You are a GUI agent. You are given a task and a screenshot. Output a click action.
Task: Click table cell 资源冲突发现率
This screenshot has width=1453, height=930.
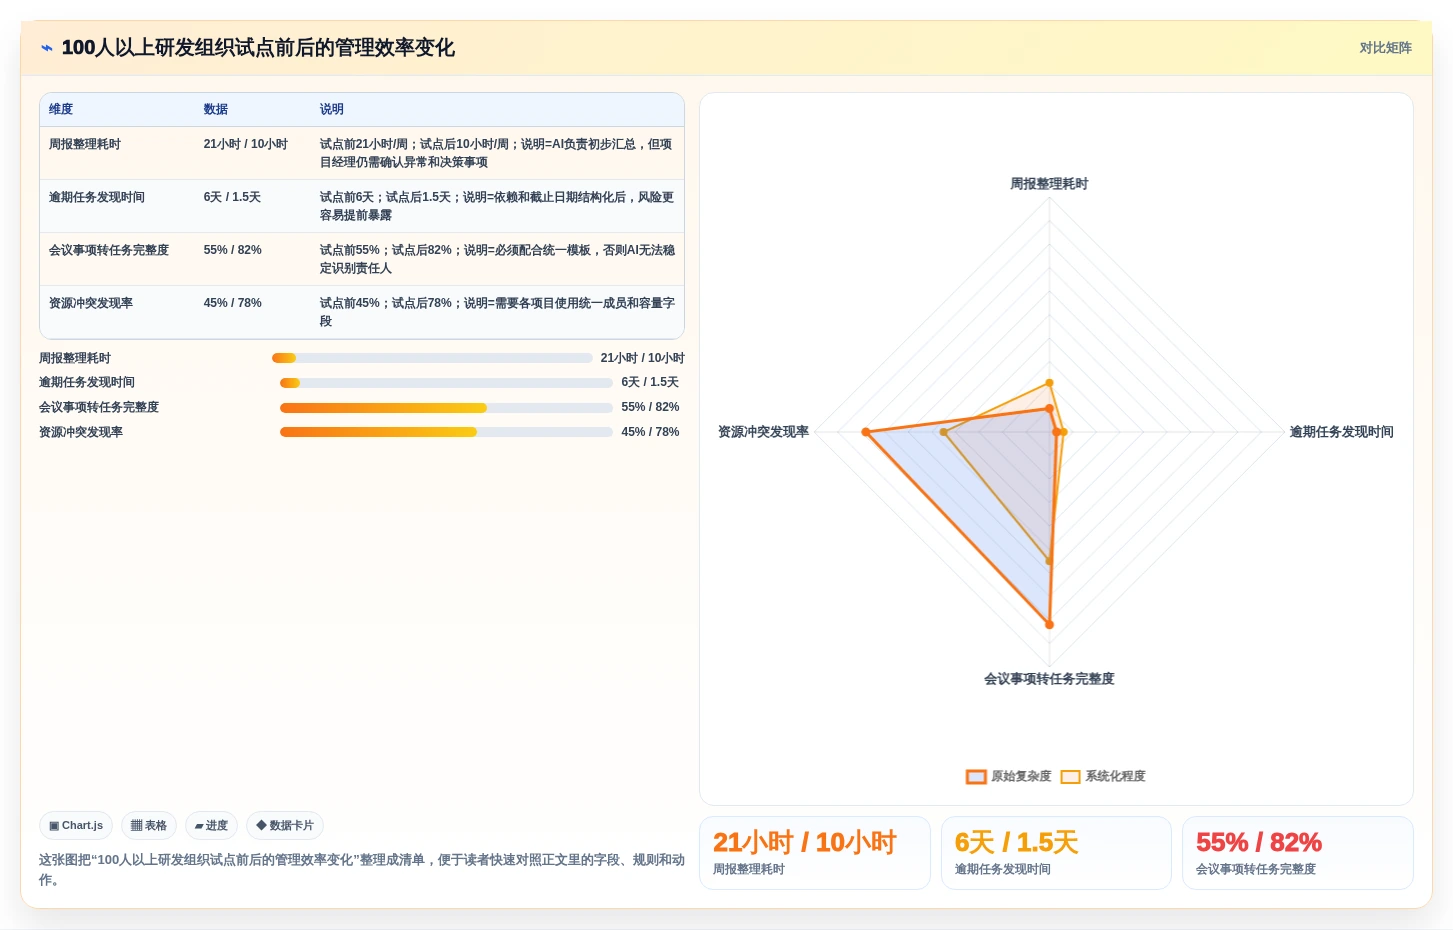(x=91, y=304)
